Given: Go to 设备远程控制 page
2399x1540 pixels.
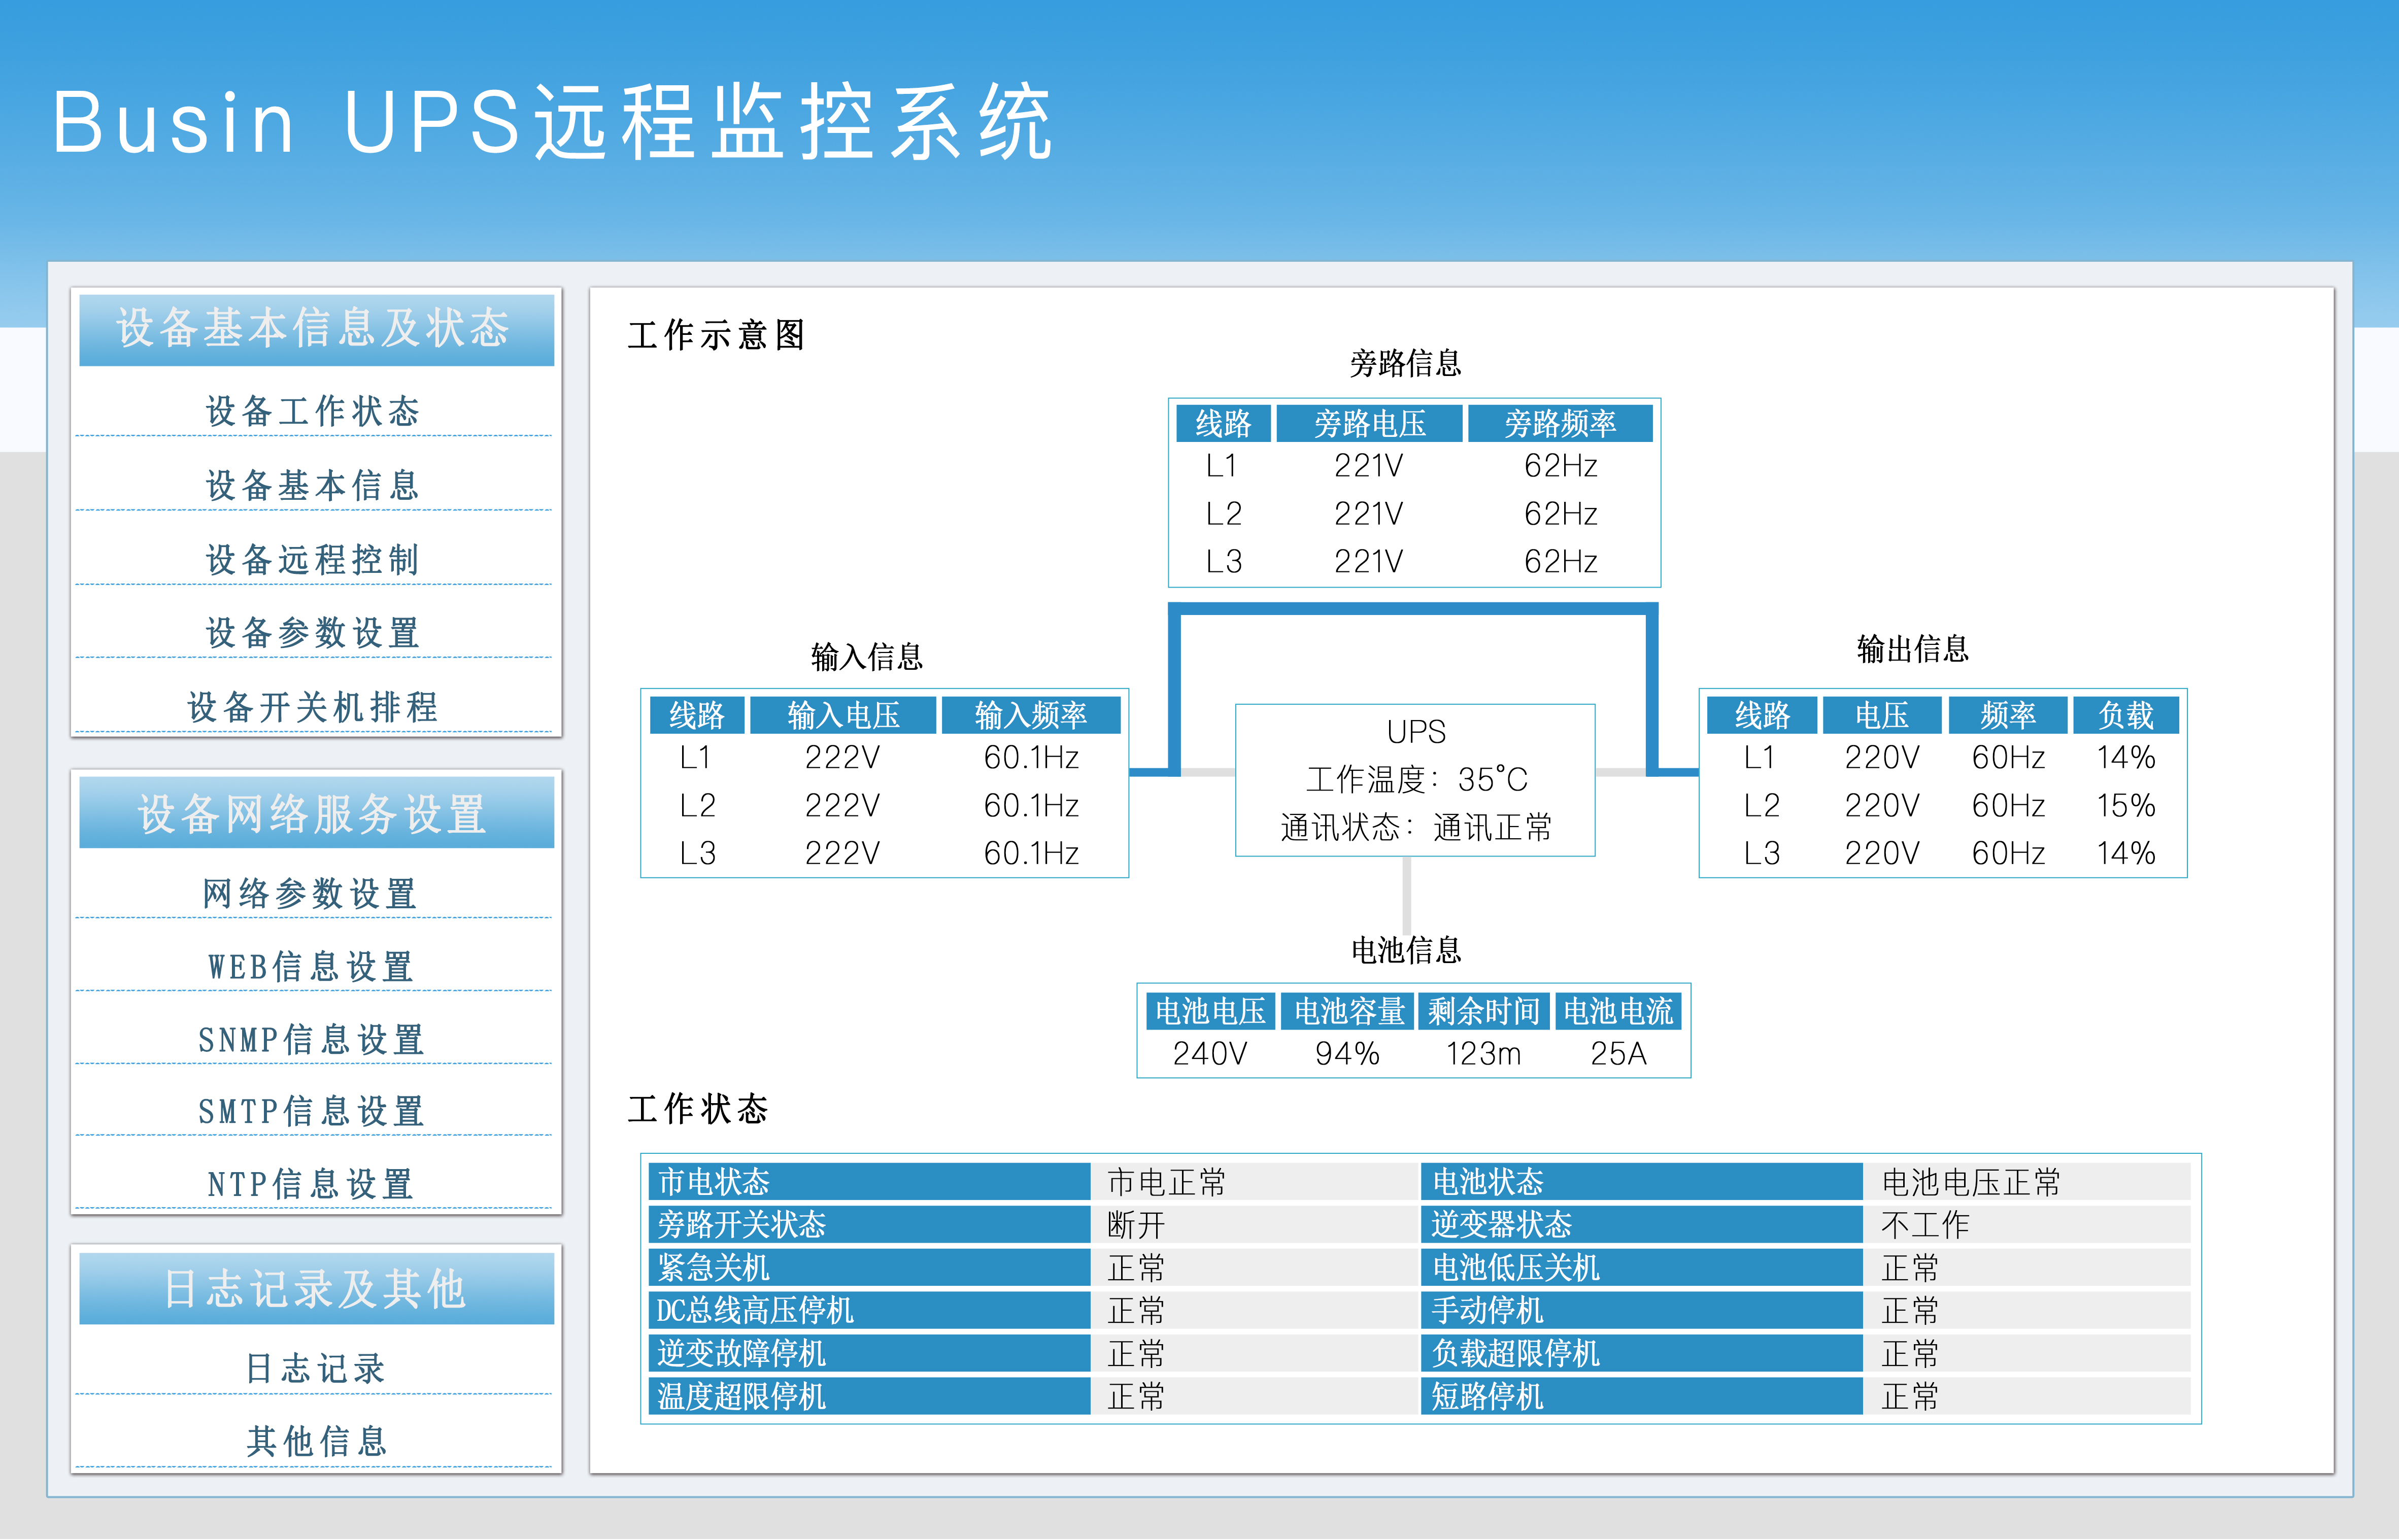Looking at the screenshot, I should (313, 559).
